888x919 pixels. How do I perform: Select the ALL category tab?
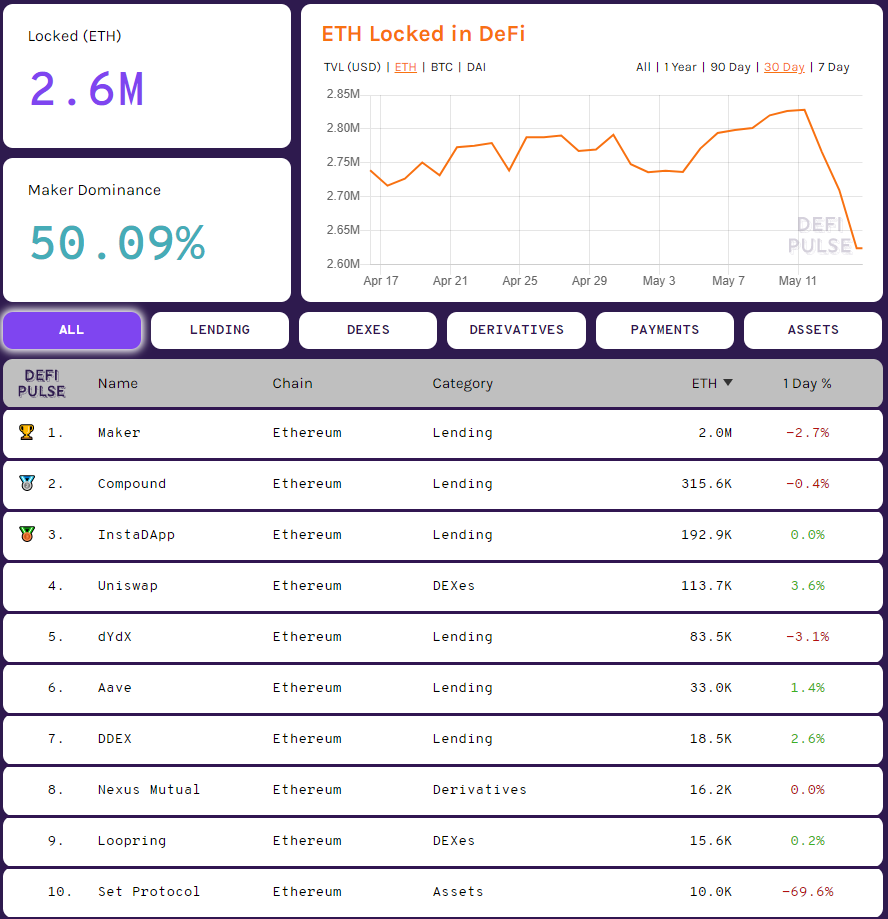(x=72, y=330)
